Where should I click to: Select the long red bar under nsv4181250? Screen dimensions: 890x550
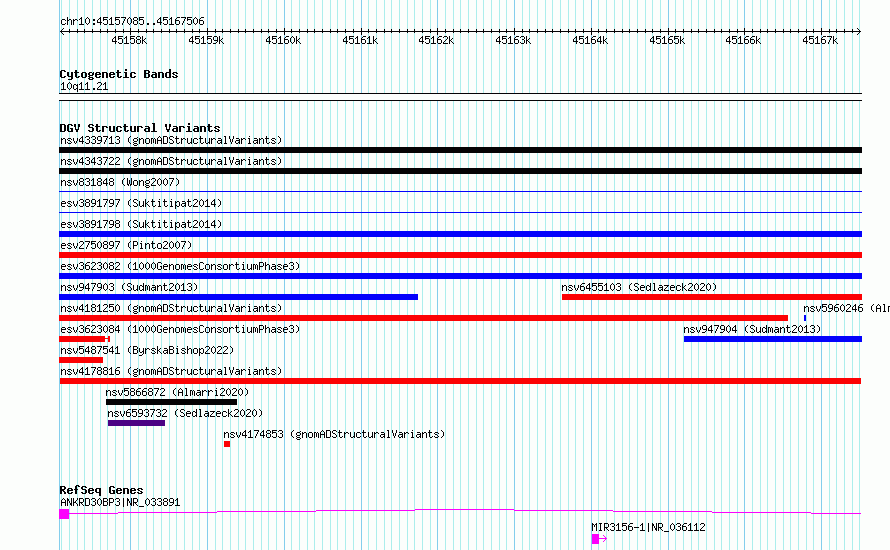tap(423, 318)
